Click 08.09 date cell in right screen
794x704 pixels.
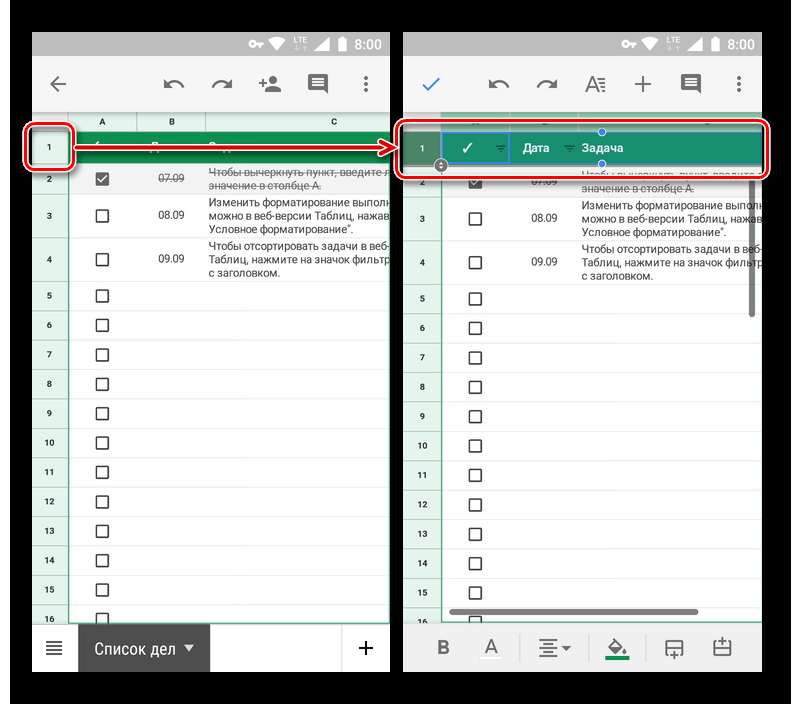[x=544, y=218]
